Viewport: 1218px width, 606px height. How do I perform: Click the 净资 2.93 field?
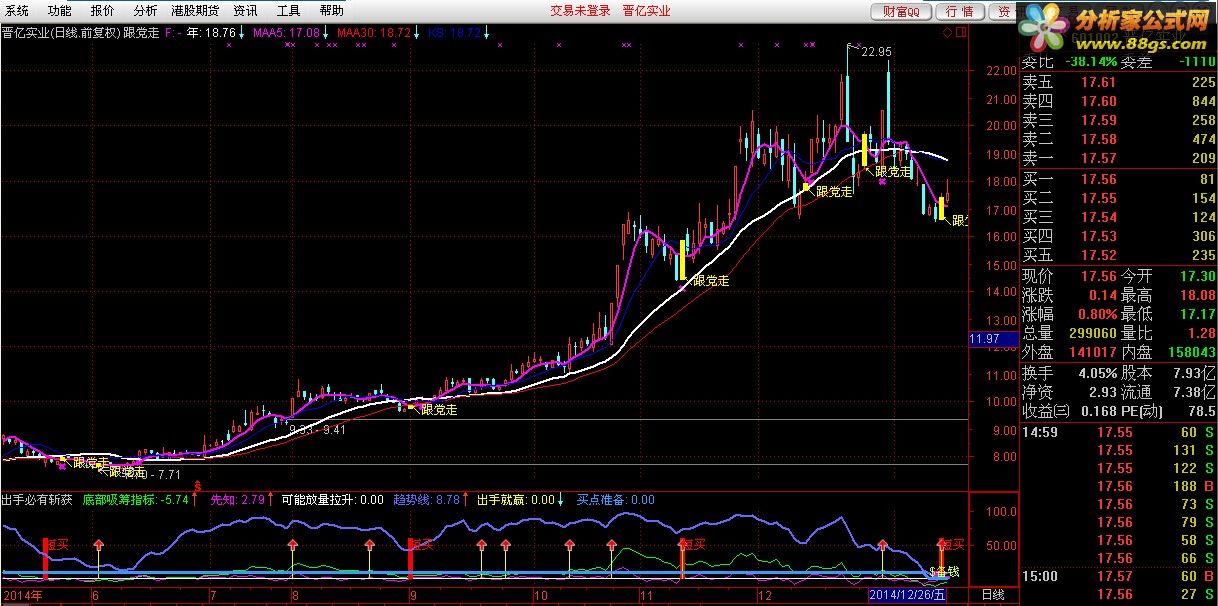click(x=1068, y=392)
